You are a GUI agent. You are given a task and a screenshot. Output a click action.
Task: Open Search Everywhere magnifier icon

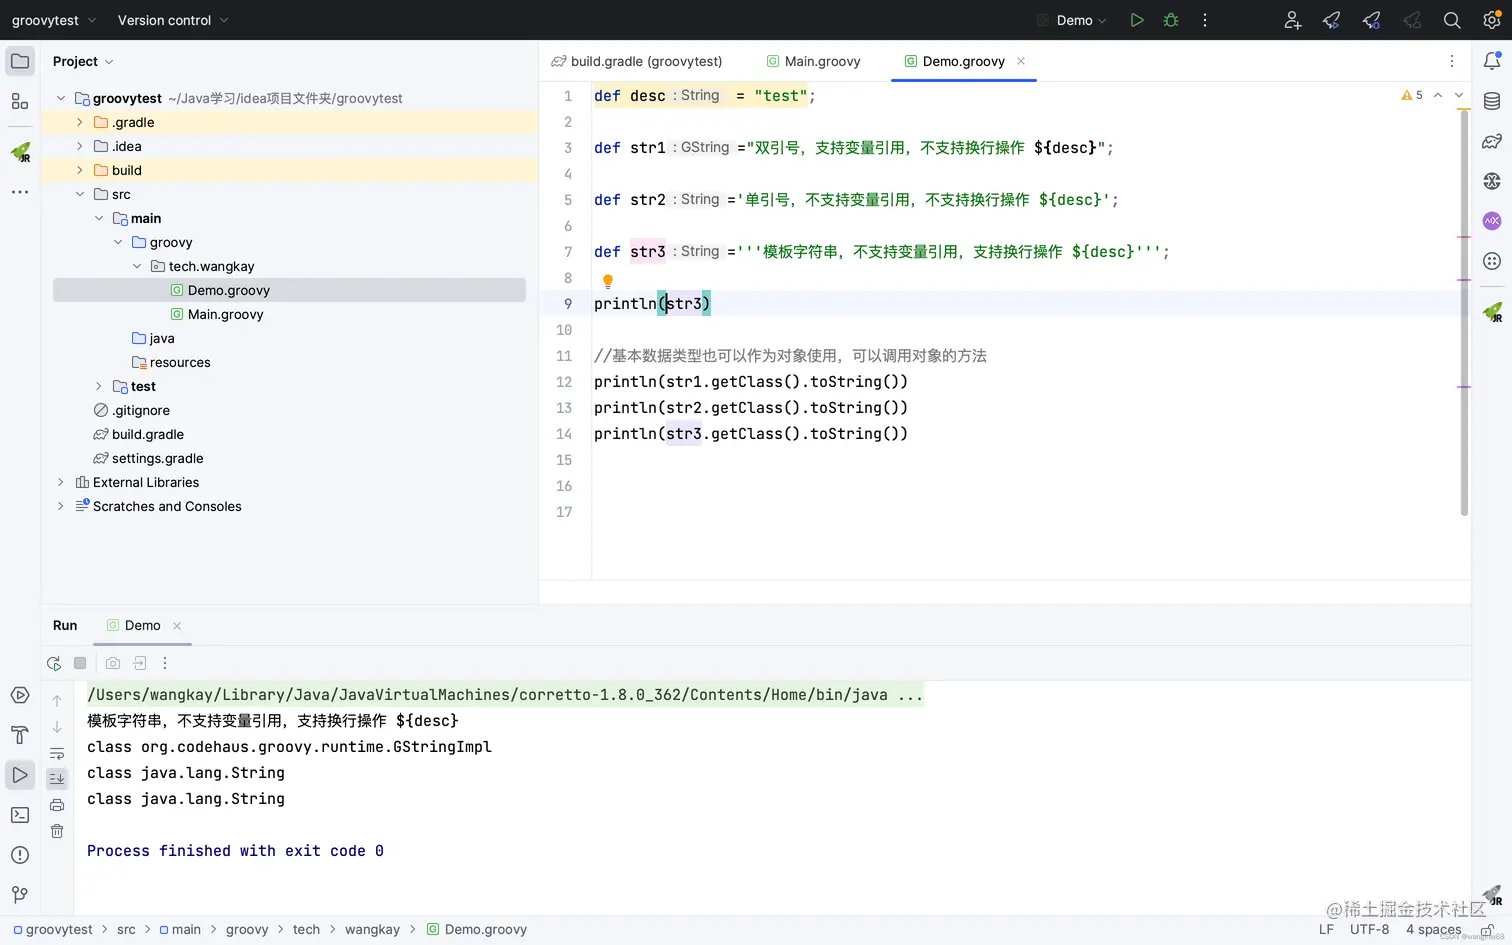[1452, 20]
